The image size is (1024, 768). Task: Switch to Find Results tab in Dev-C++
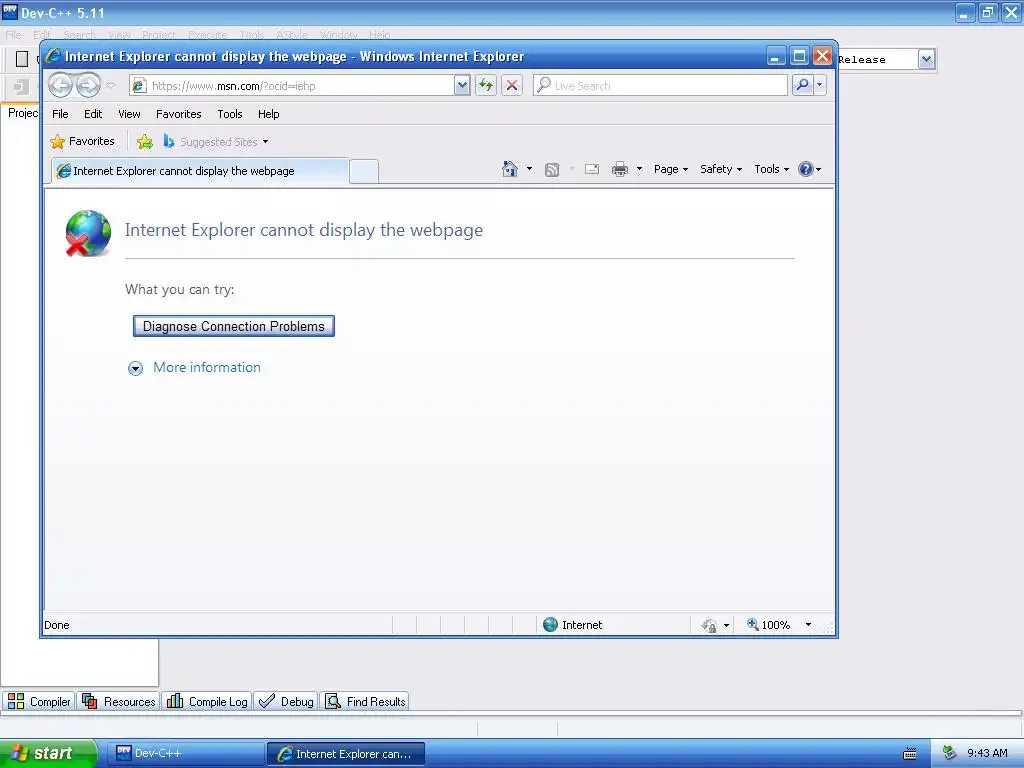[365, 701]
